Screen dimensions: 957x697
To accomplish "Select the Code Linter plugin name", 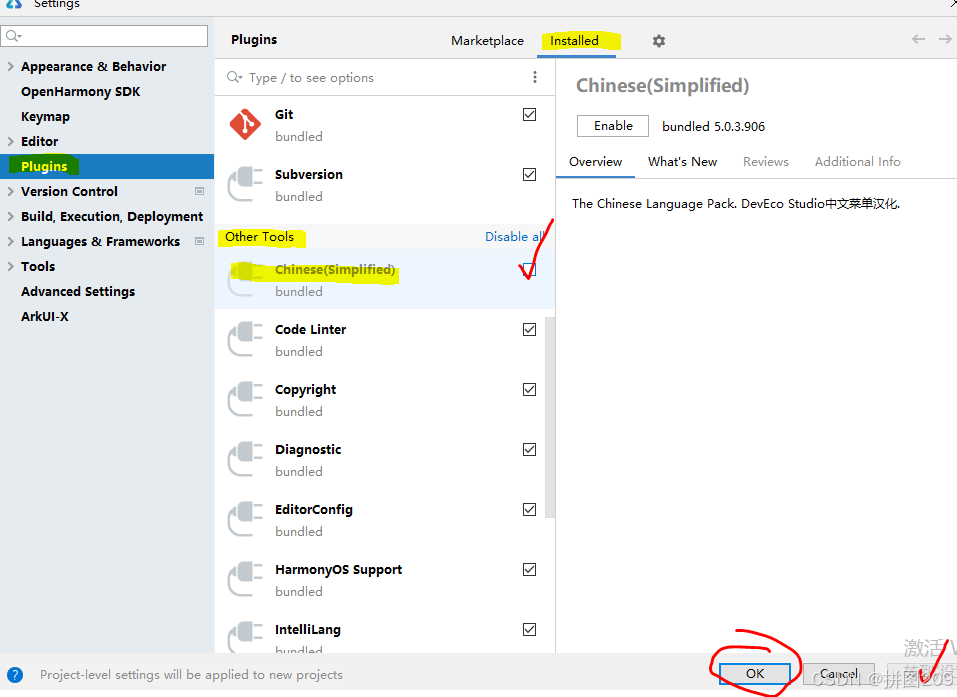I will (310, 330).
